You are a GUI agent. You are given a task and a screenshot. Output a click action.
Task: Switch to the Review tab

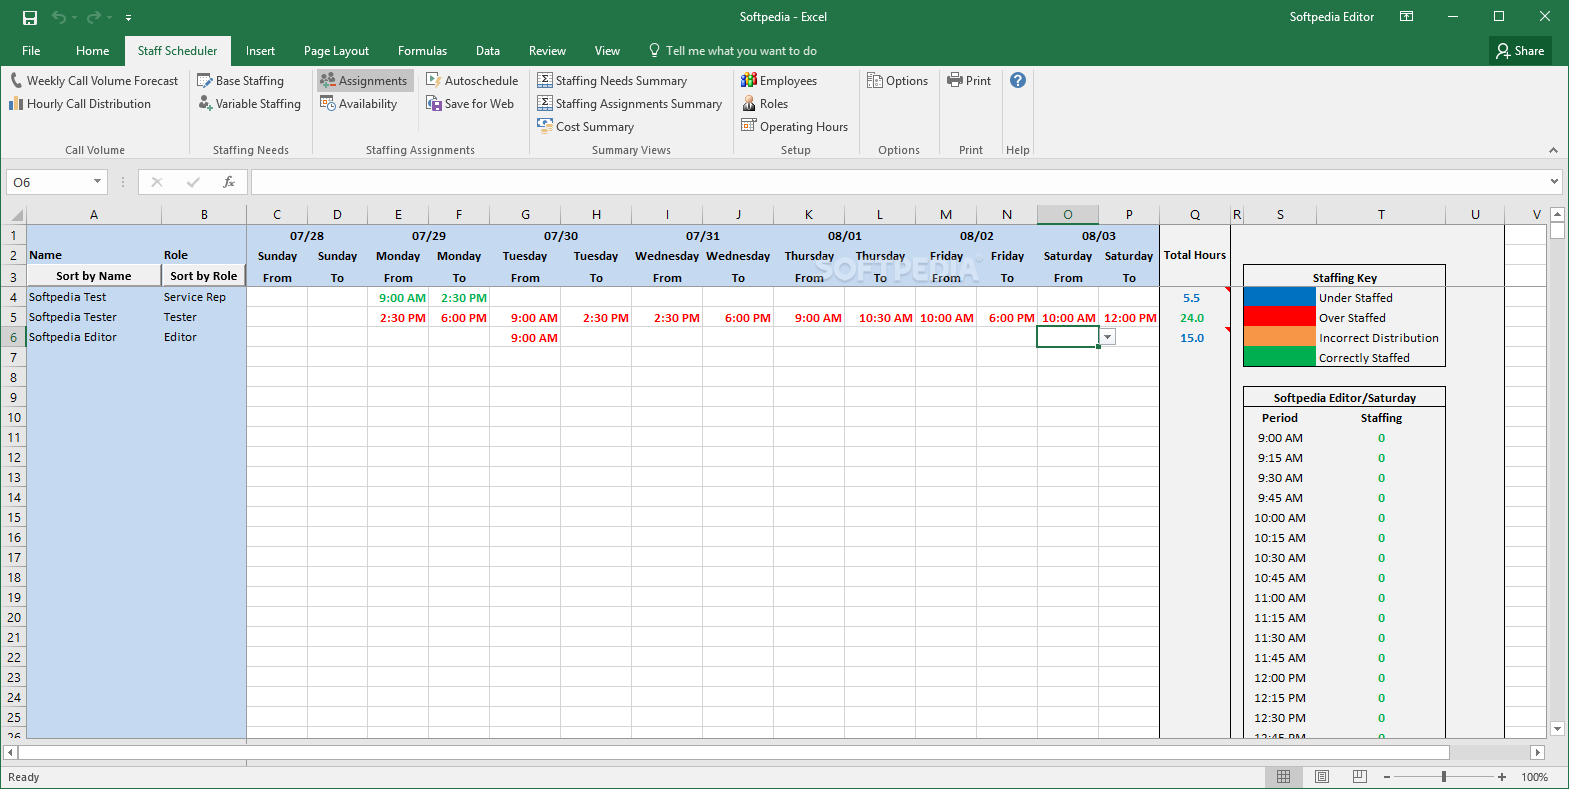(547, 51)
